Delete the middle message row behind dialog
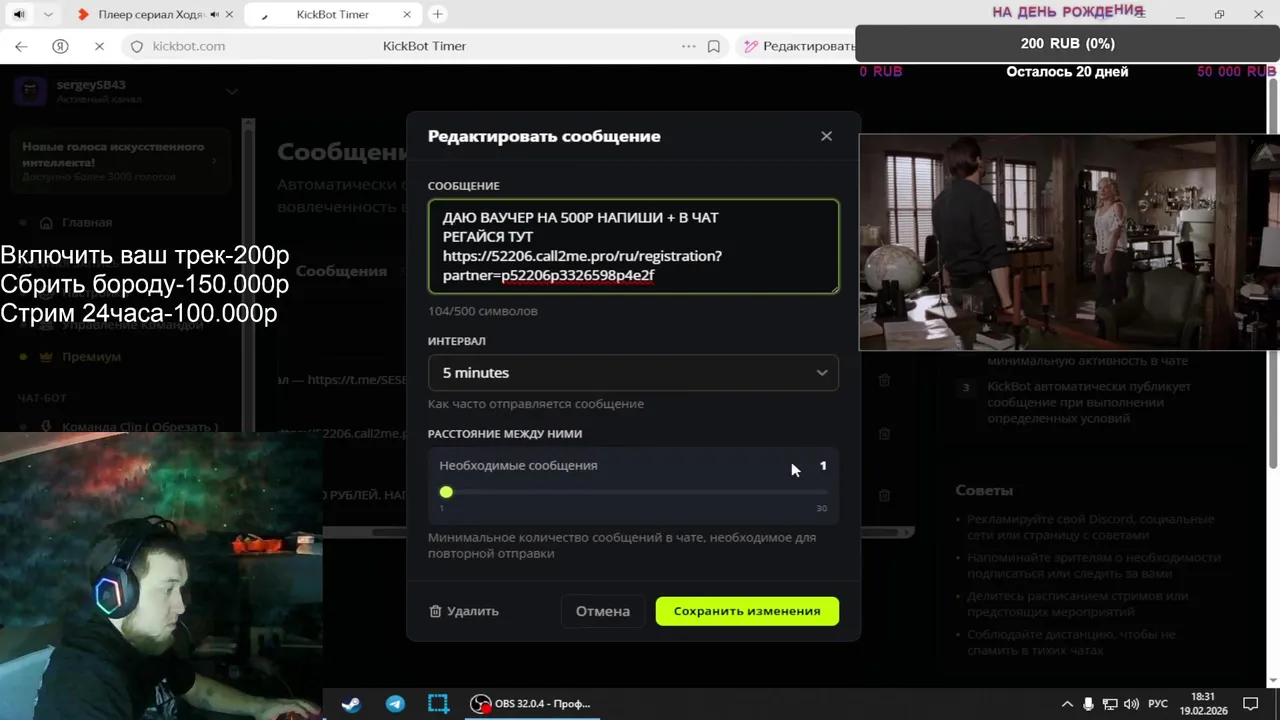Image resolution: width=1280 pixels, height=720 pixels. tap(884, 434)
